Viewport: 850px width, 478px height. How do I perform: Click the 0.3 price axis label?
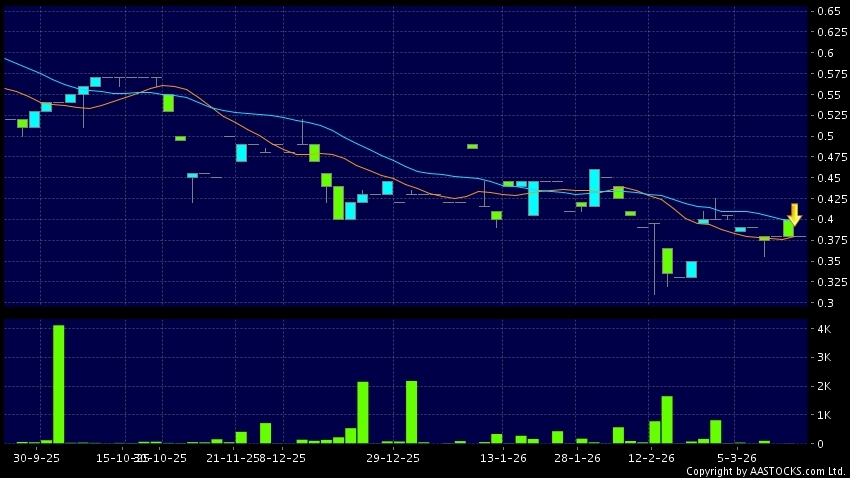(824, 303)
